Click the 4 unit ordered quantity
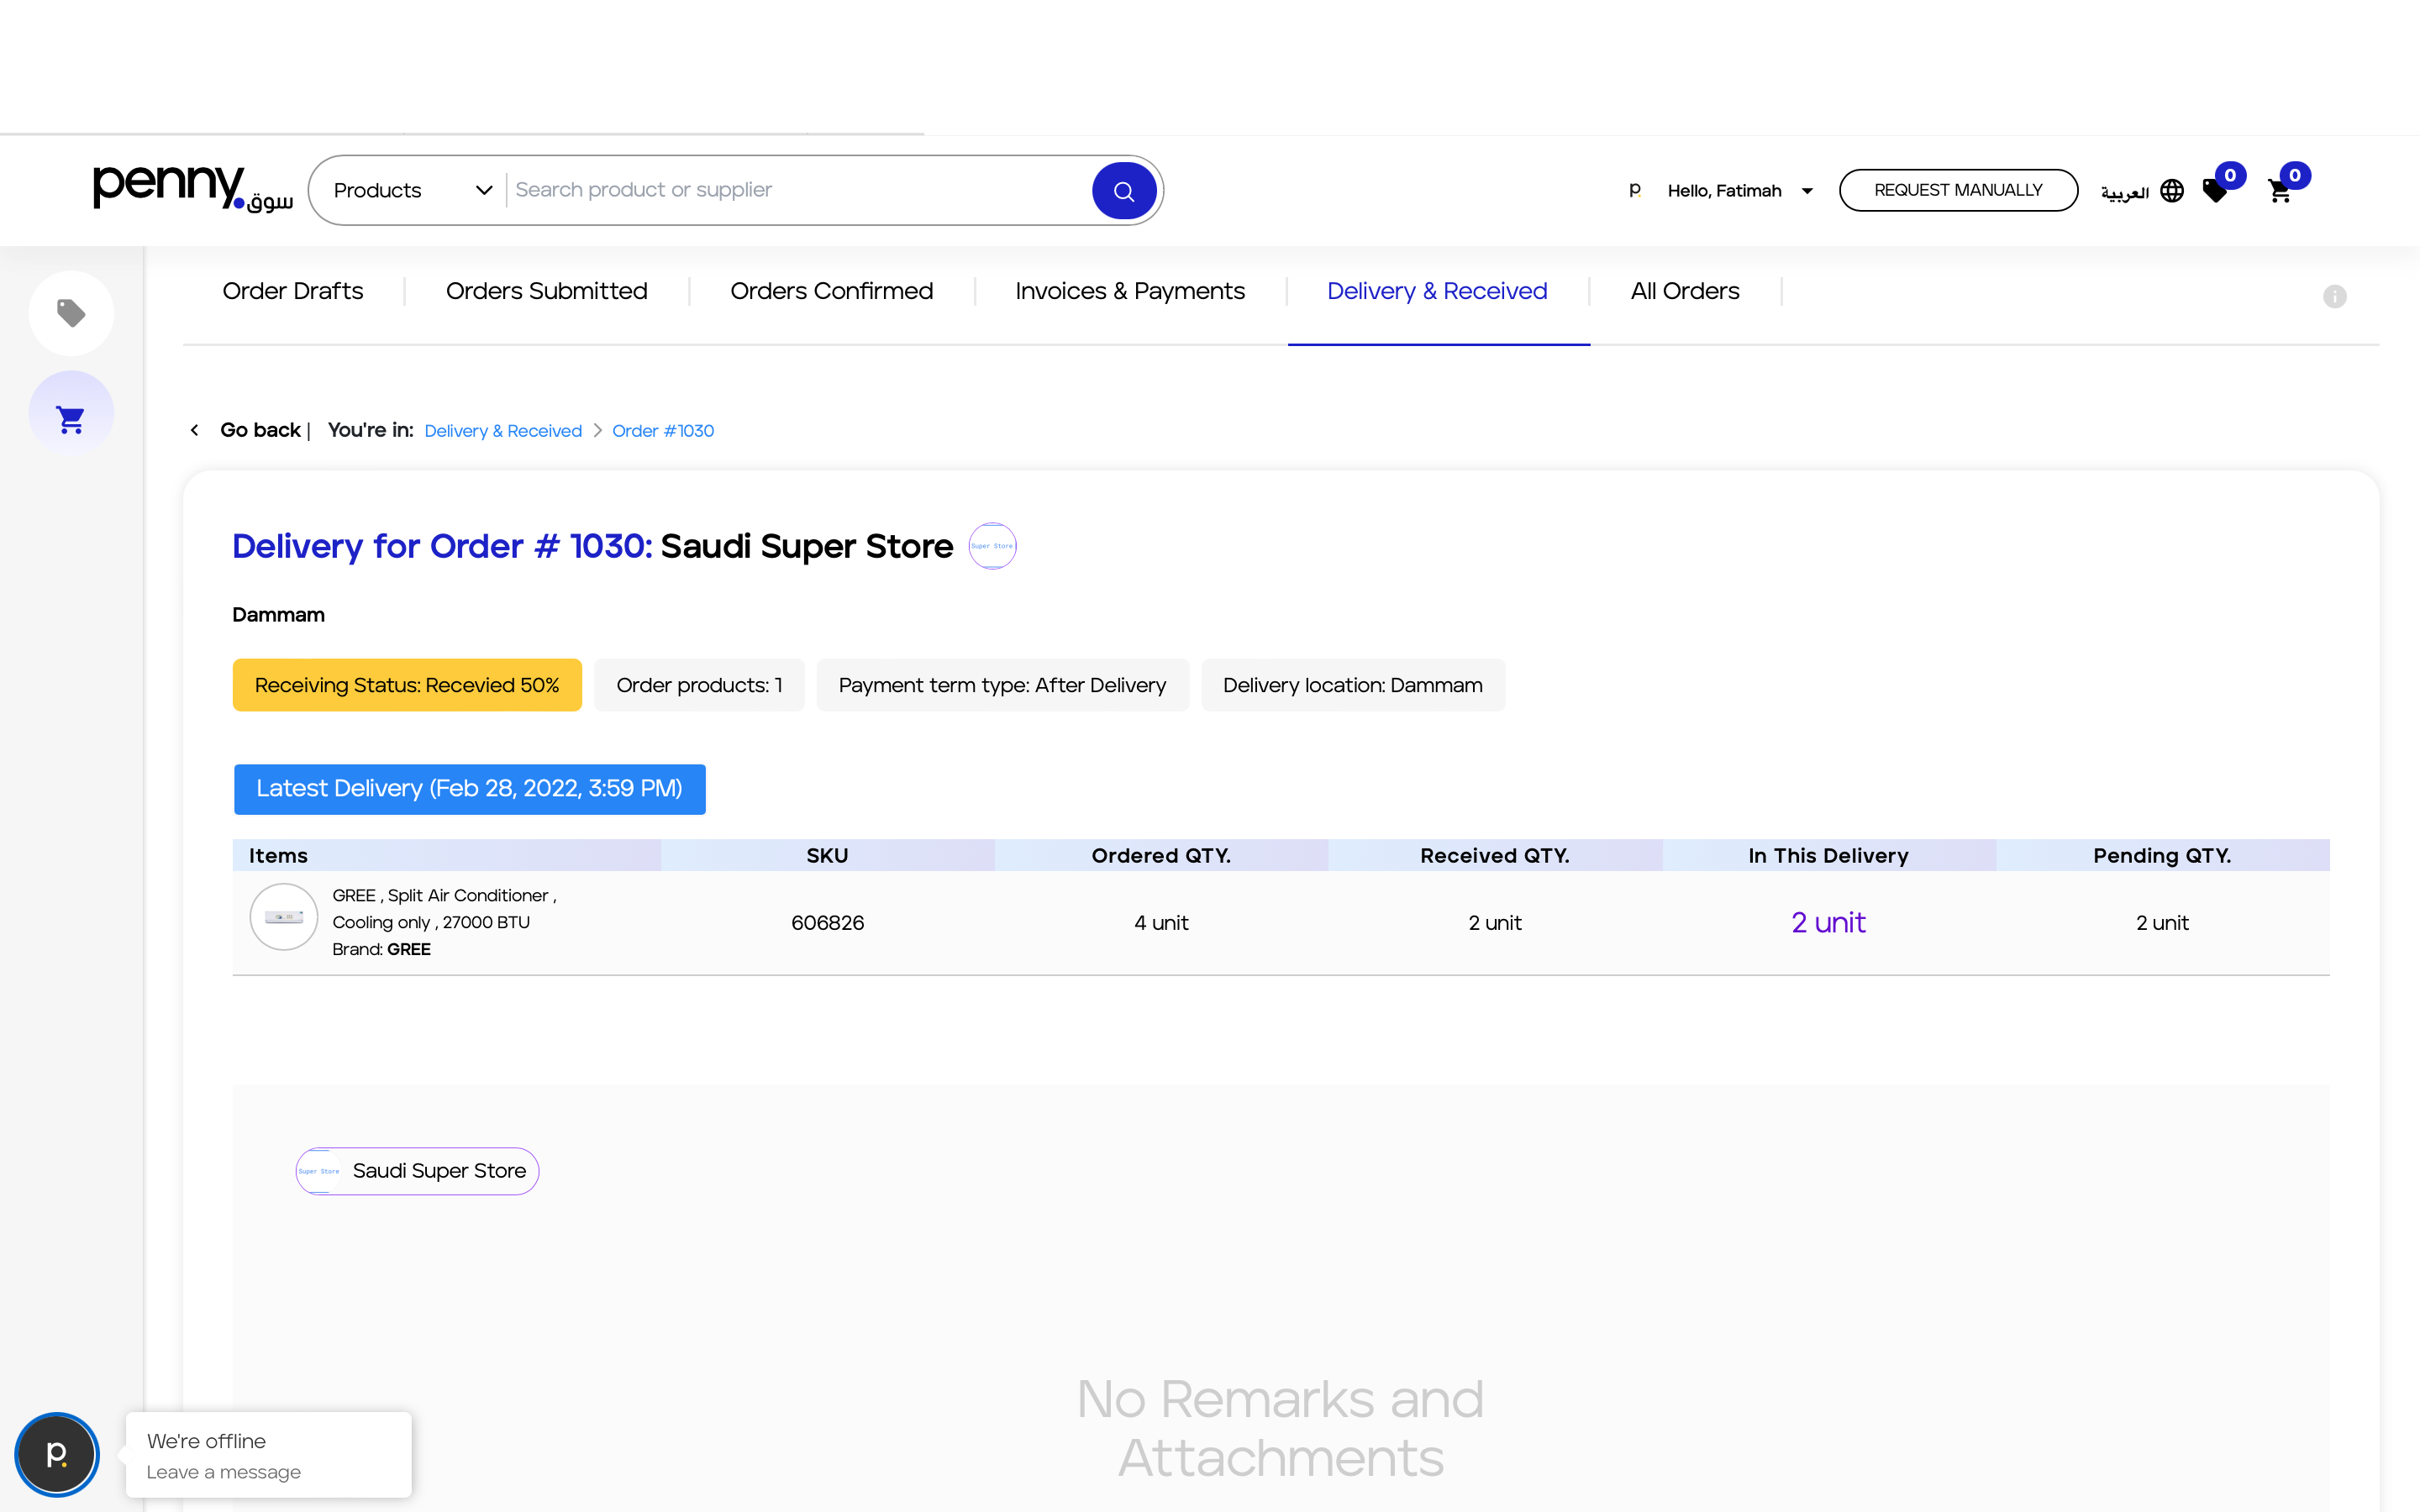Viewport: 2420px width, 1512px height. pos(1161,923)
